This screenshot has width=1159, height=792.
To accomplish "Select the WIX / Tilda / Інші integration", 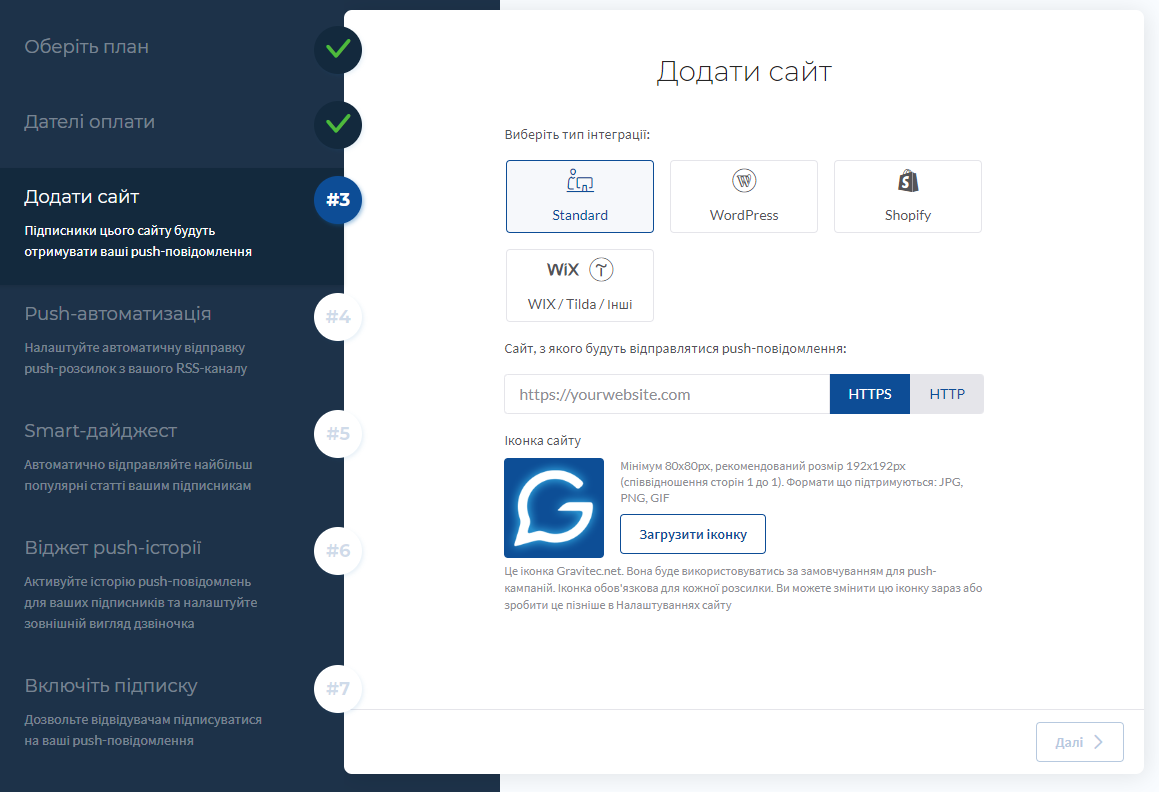I will [580, 285].
